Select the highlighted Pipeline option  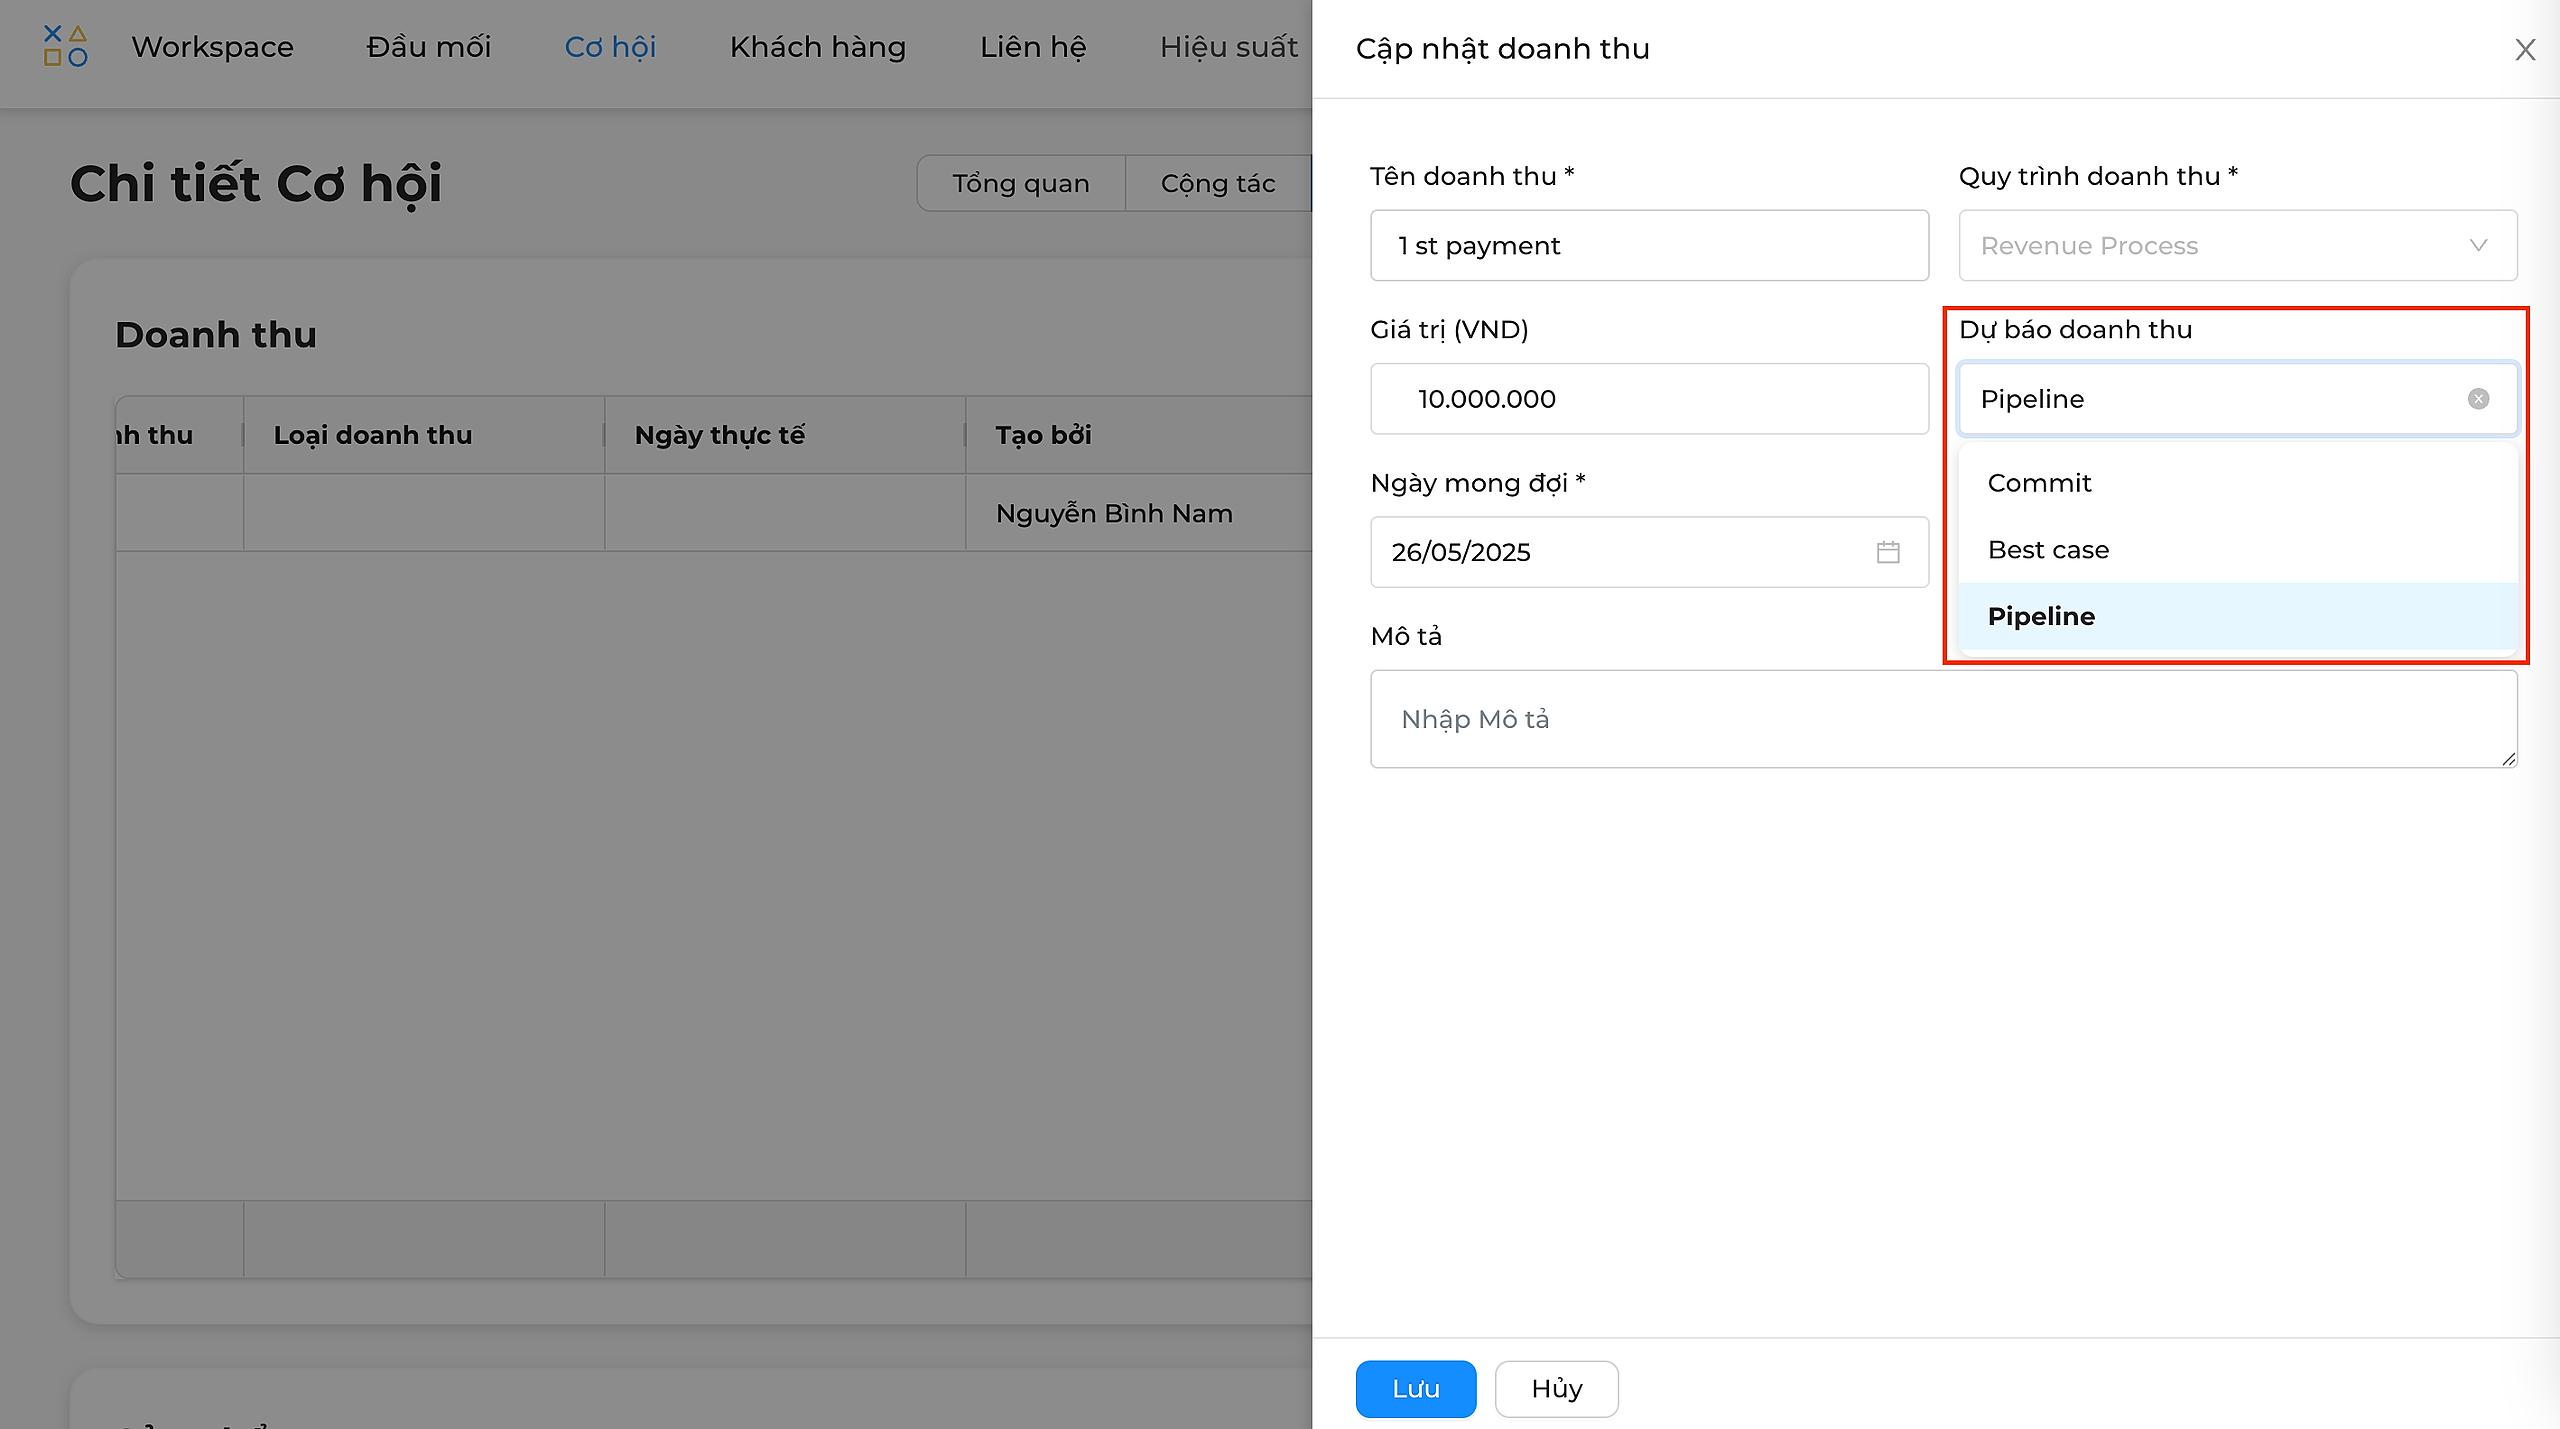coord(2238,617)
